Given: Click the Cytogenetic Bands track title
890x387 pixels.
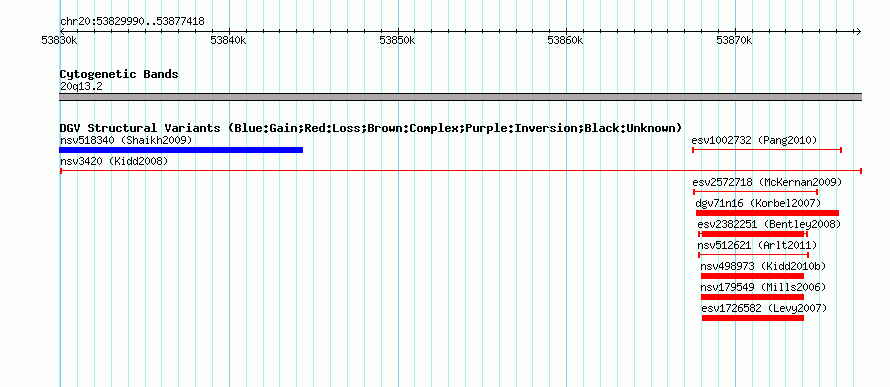Looking at the screenshot, I should coord(119,74).
